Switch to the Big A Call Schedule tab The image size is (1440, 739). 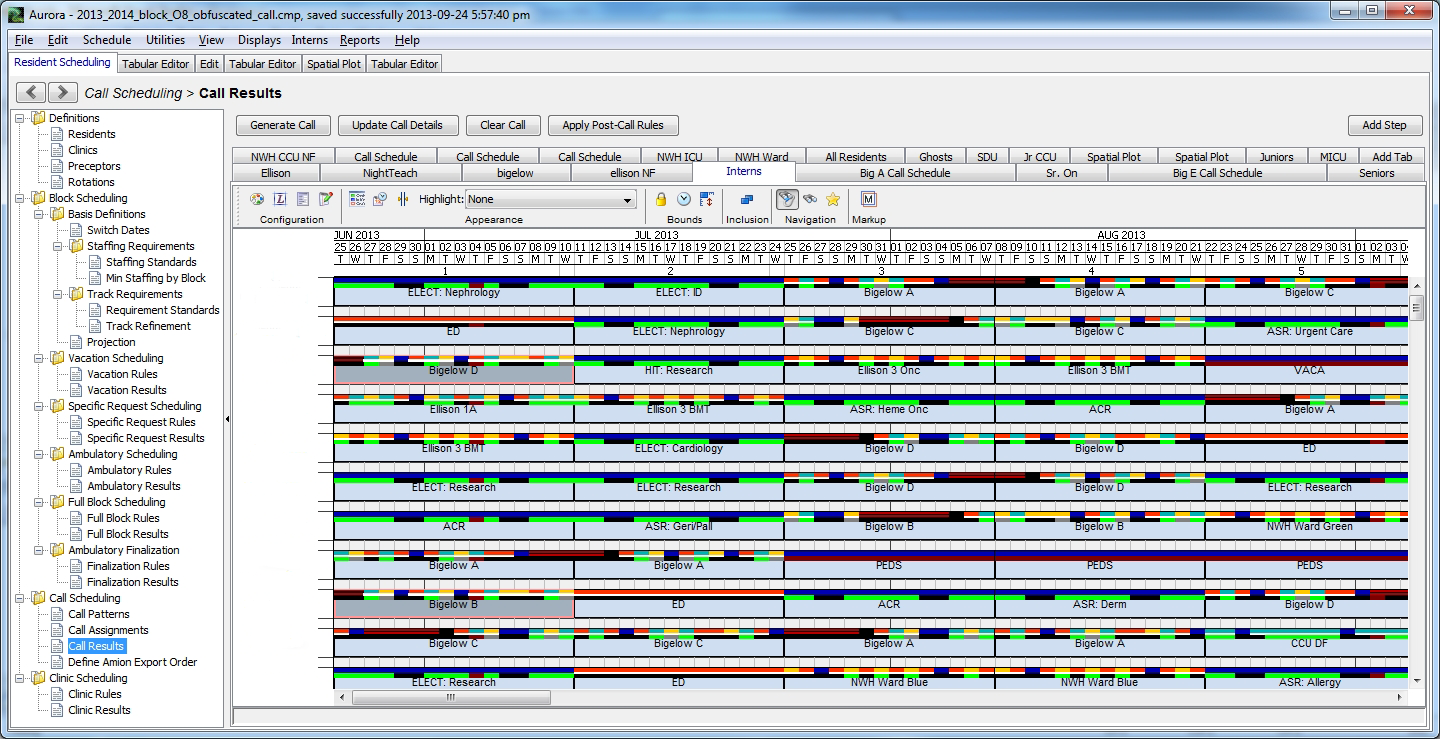[x=904, y=173]
